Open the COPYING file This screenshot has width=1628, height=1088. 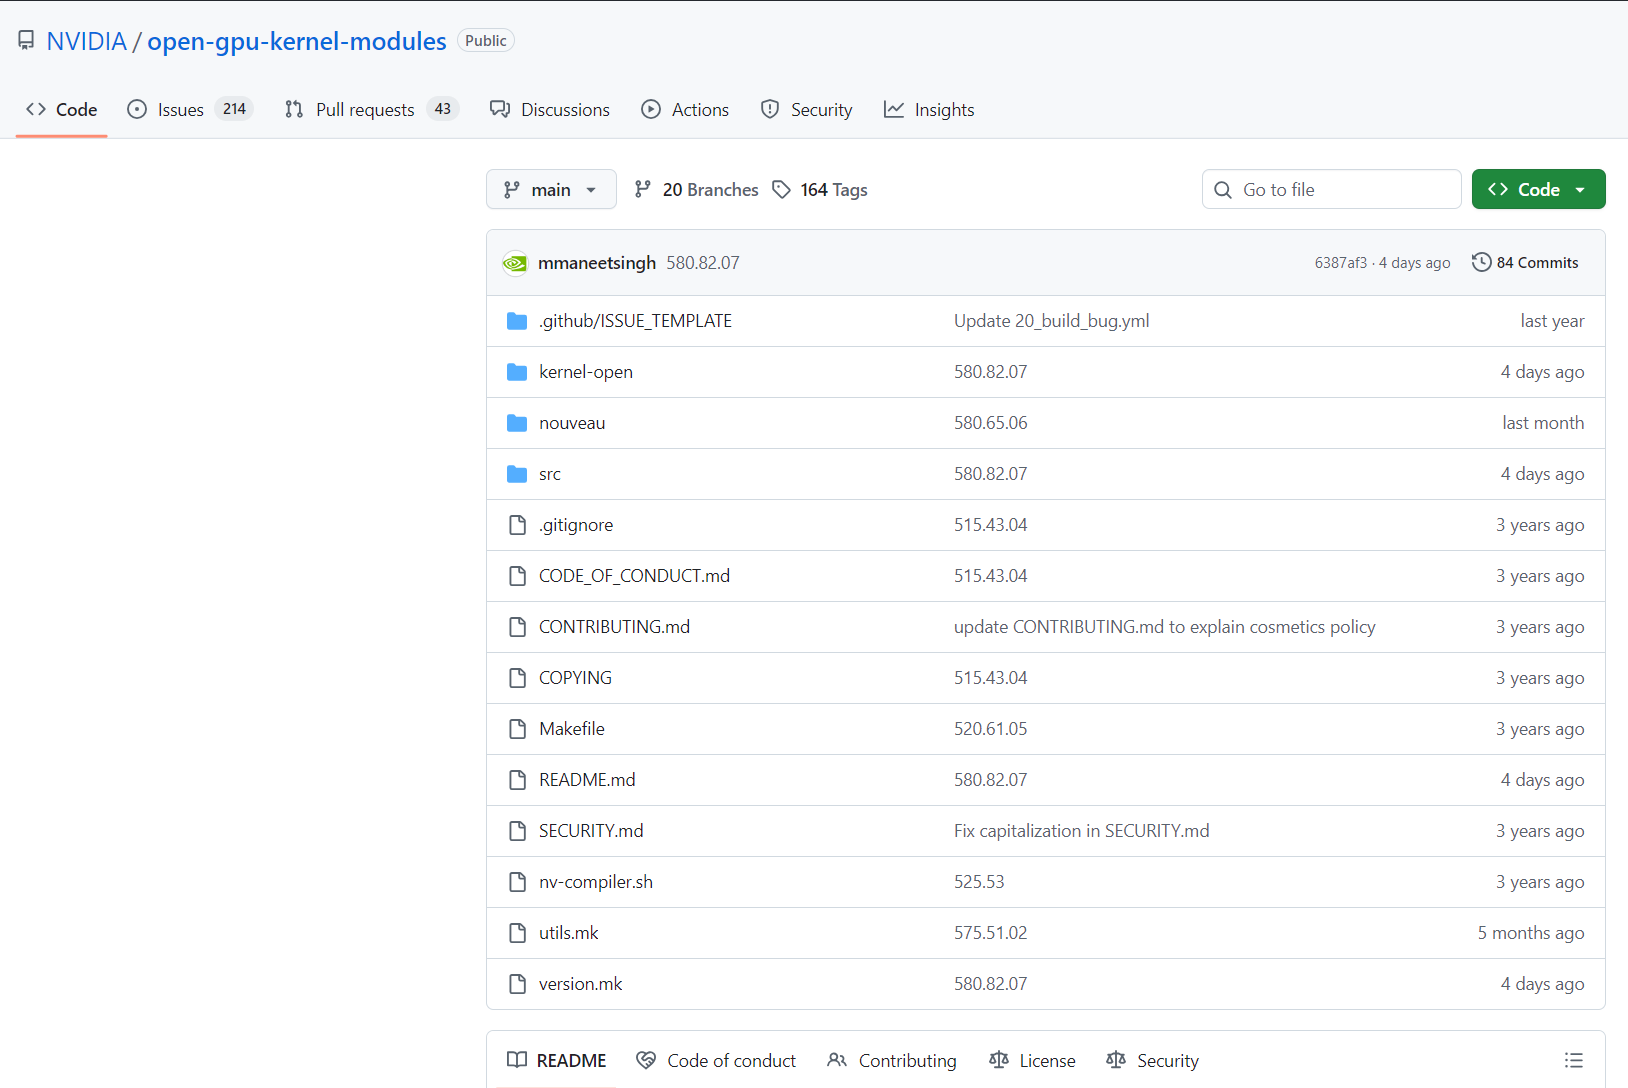coord(575,677)
